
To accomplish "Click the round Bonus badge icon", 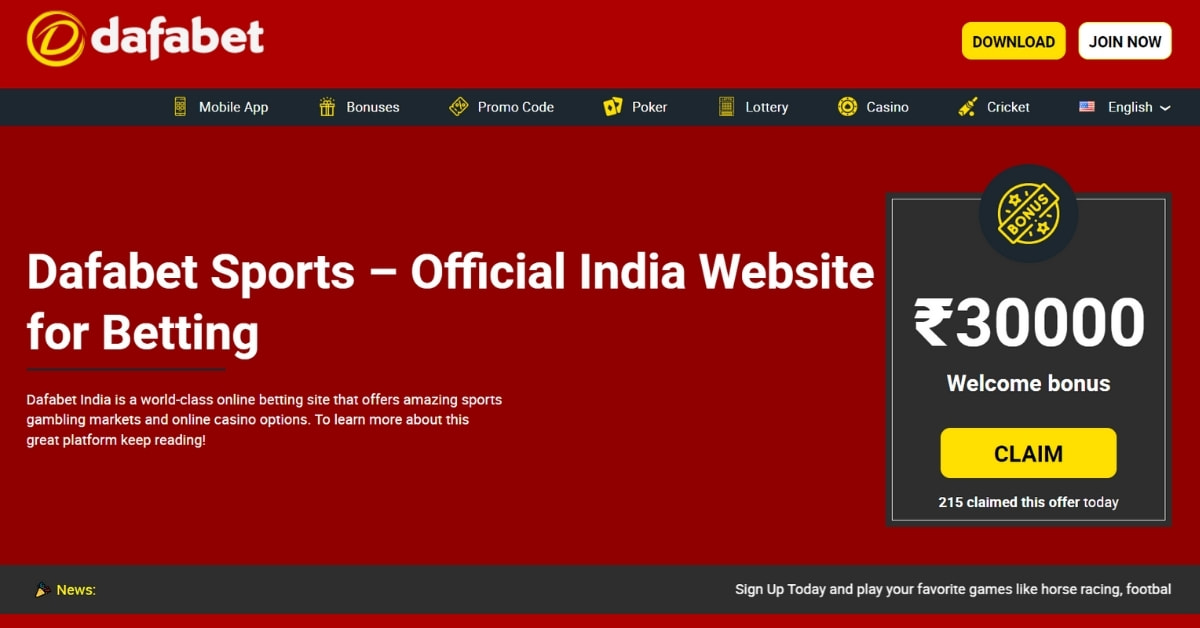I will coord(1028,214).
